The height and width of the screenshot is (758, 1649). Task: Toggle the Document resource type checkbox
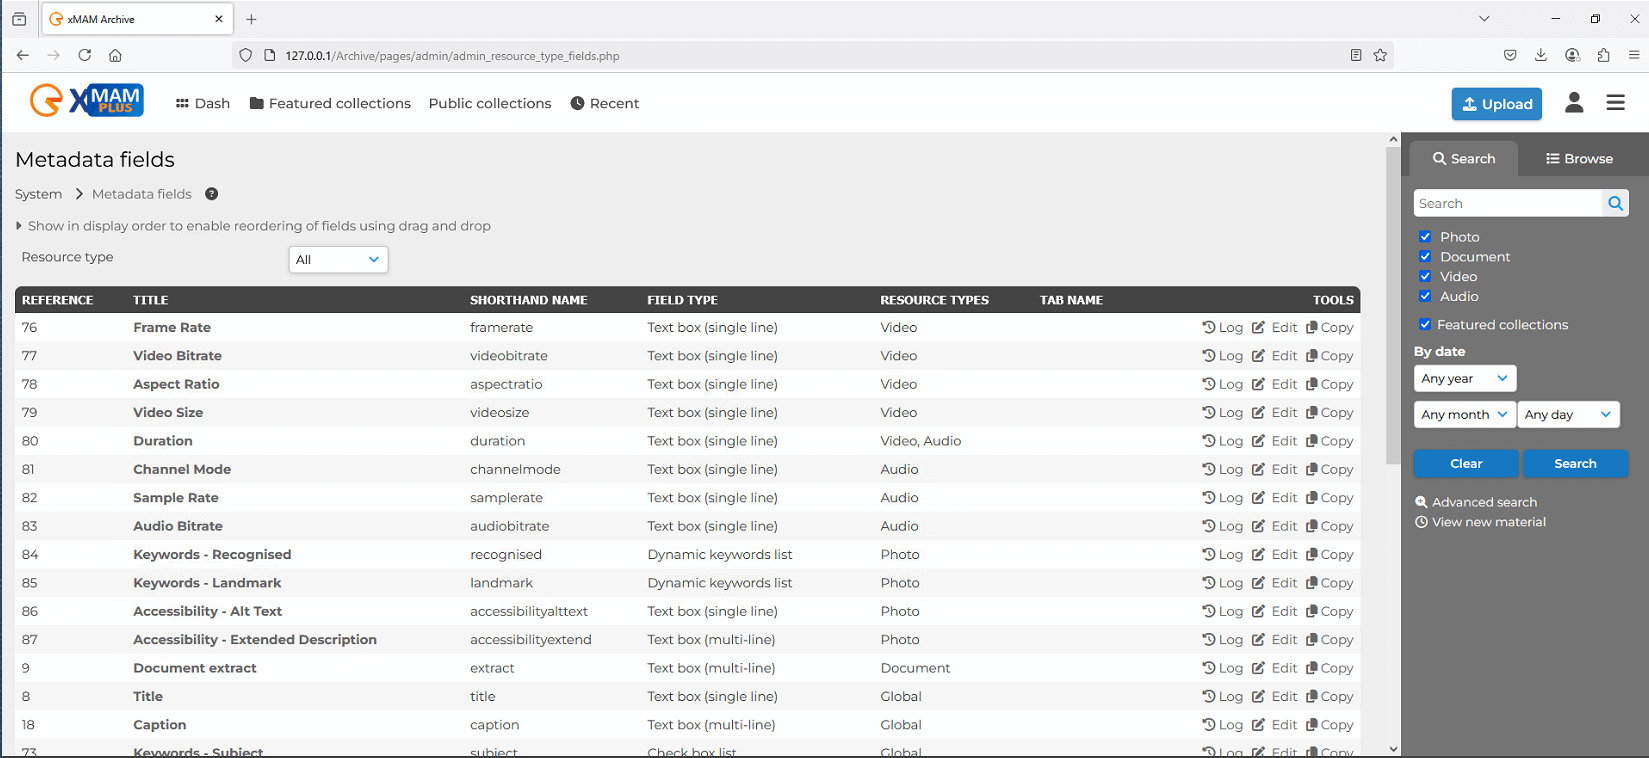(x=1425, y=257)
